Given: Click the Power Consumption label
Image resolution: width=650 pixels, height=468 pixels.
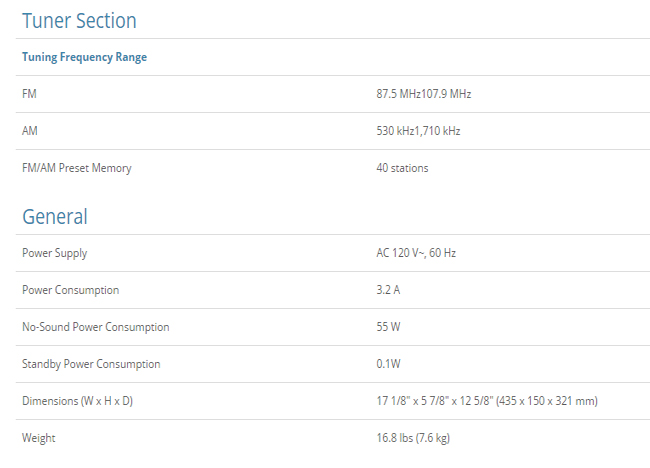Looking at the screenshot, I should (x=70, y=290).
